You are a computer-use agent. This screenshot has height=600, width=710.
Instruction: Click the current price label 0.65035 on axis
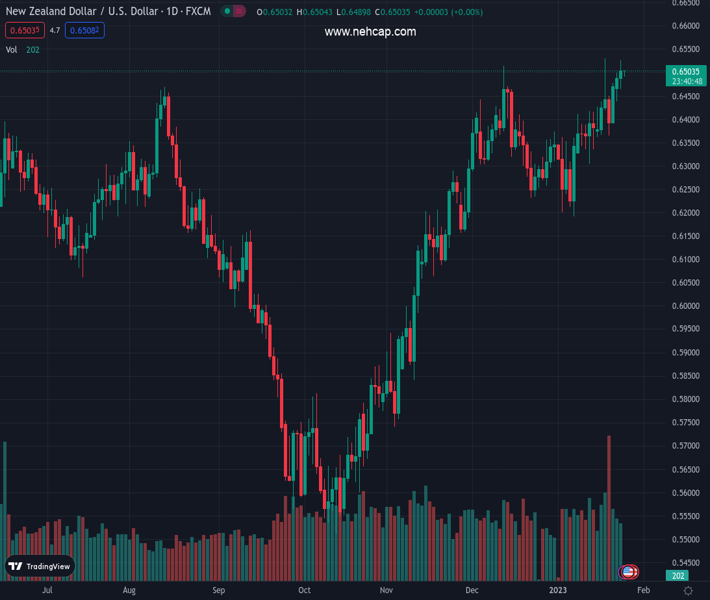pyautogui.click(x=685, y=72)
